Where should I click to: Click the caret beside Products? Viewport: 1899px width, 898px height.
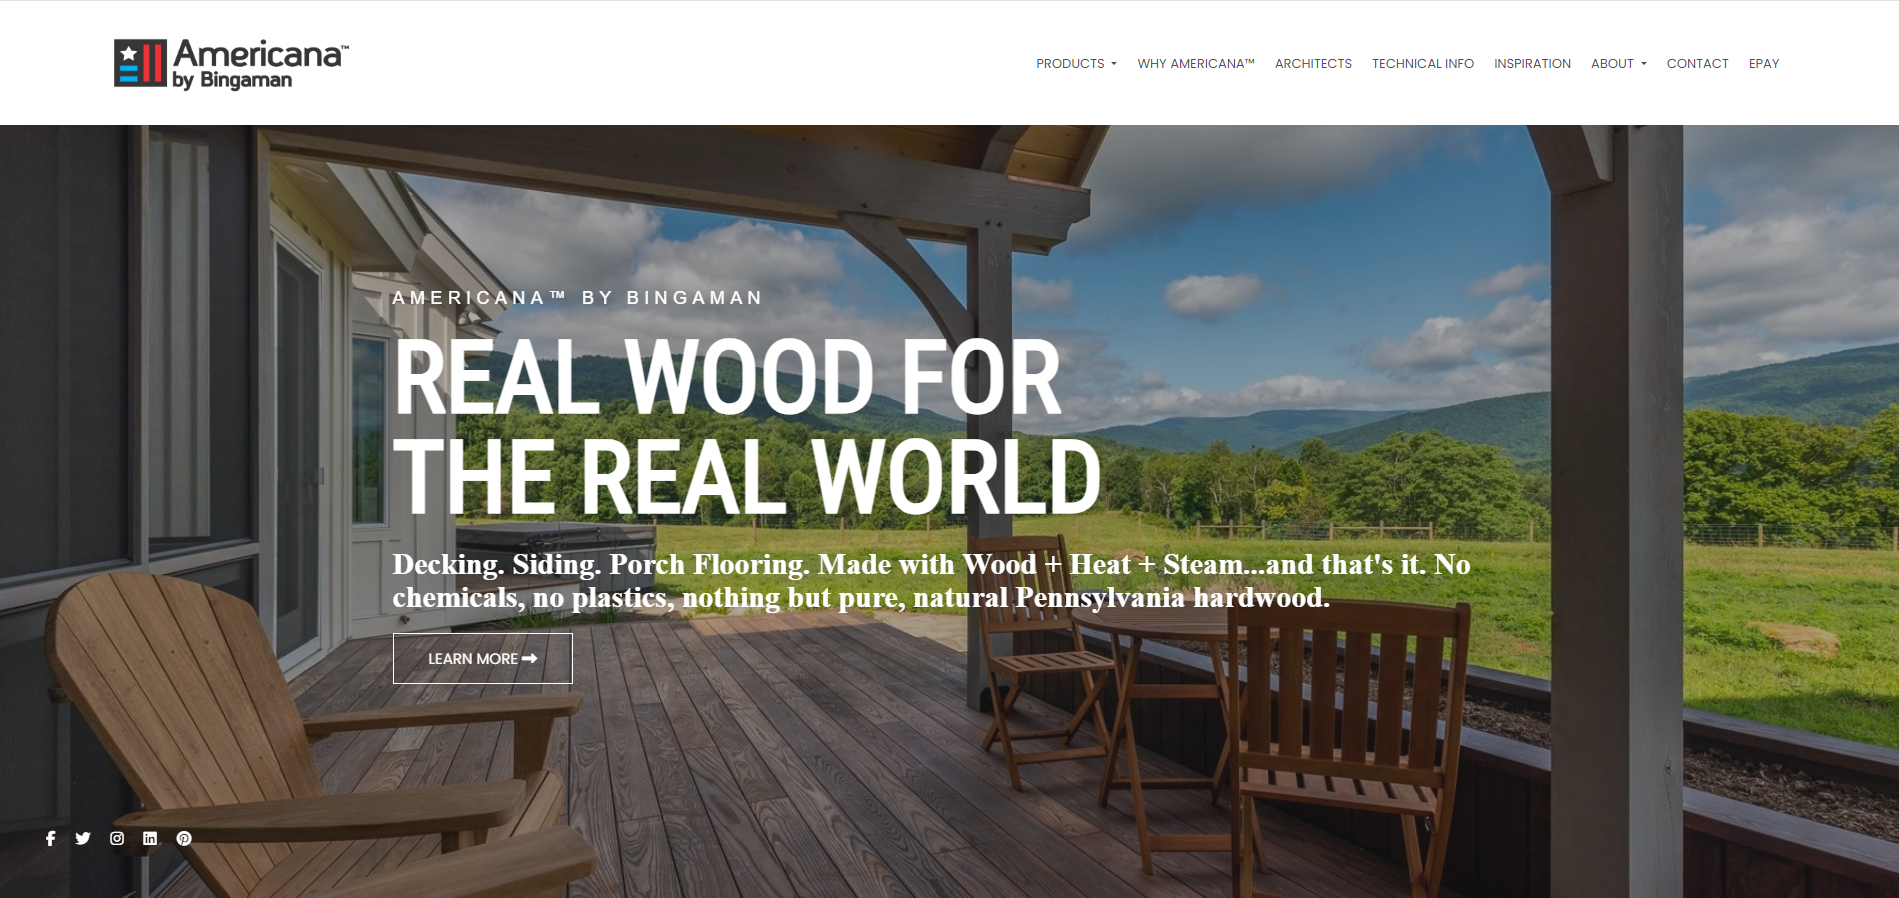pyautogui.click(x=1113, y=64)
